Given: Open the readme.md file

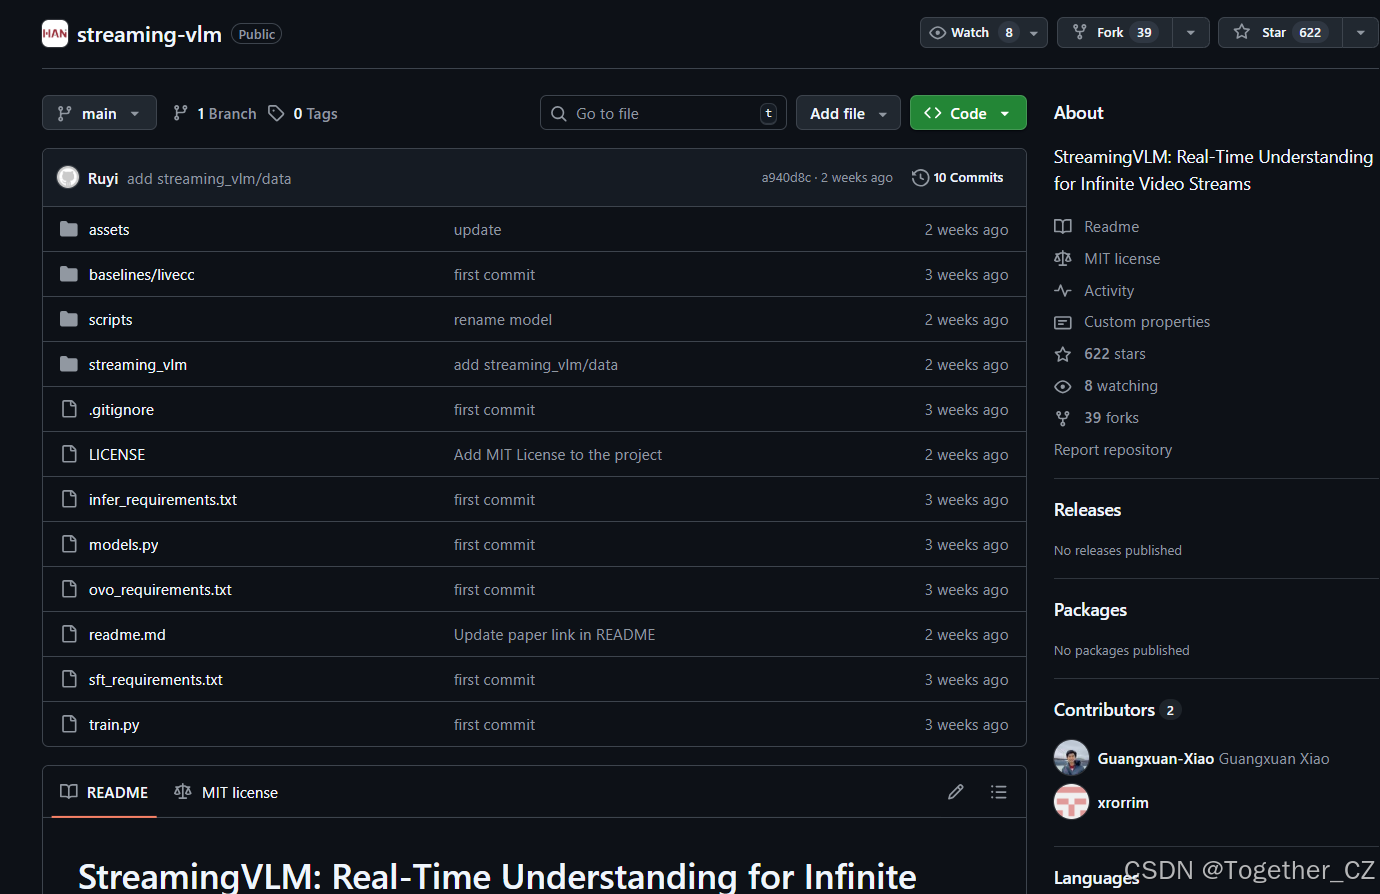Looking at the screenshot, I should [x=127, y=634].
